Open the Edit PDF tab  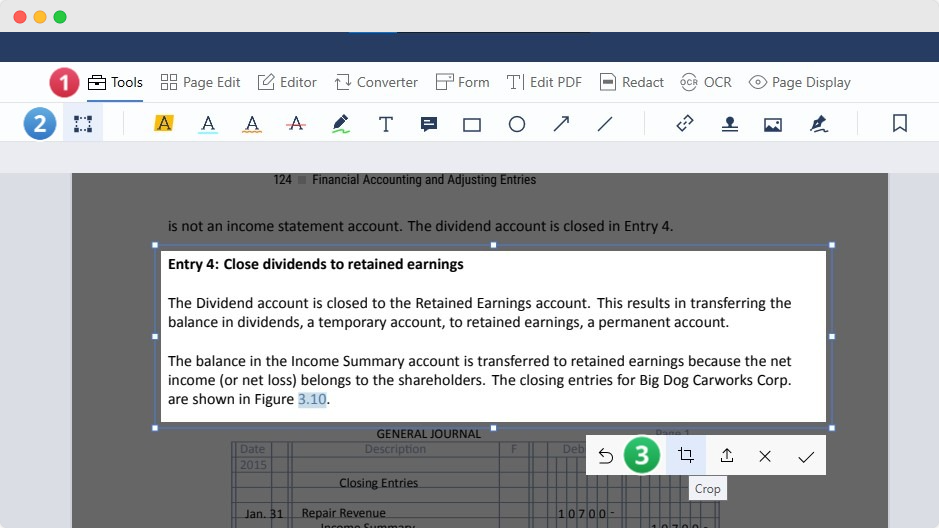(544, 82)
